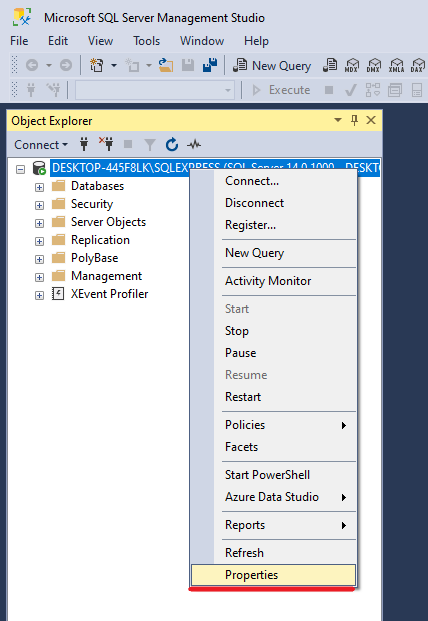Toggle auto-hide pin on Object Explorer

click(354, 120)
